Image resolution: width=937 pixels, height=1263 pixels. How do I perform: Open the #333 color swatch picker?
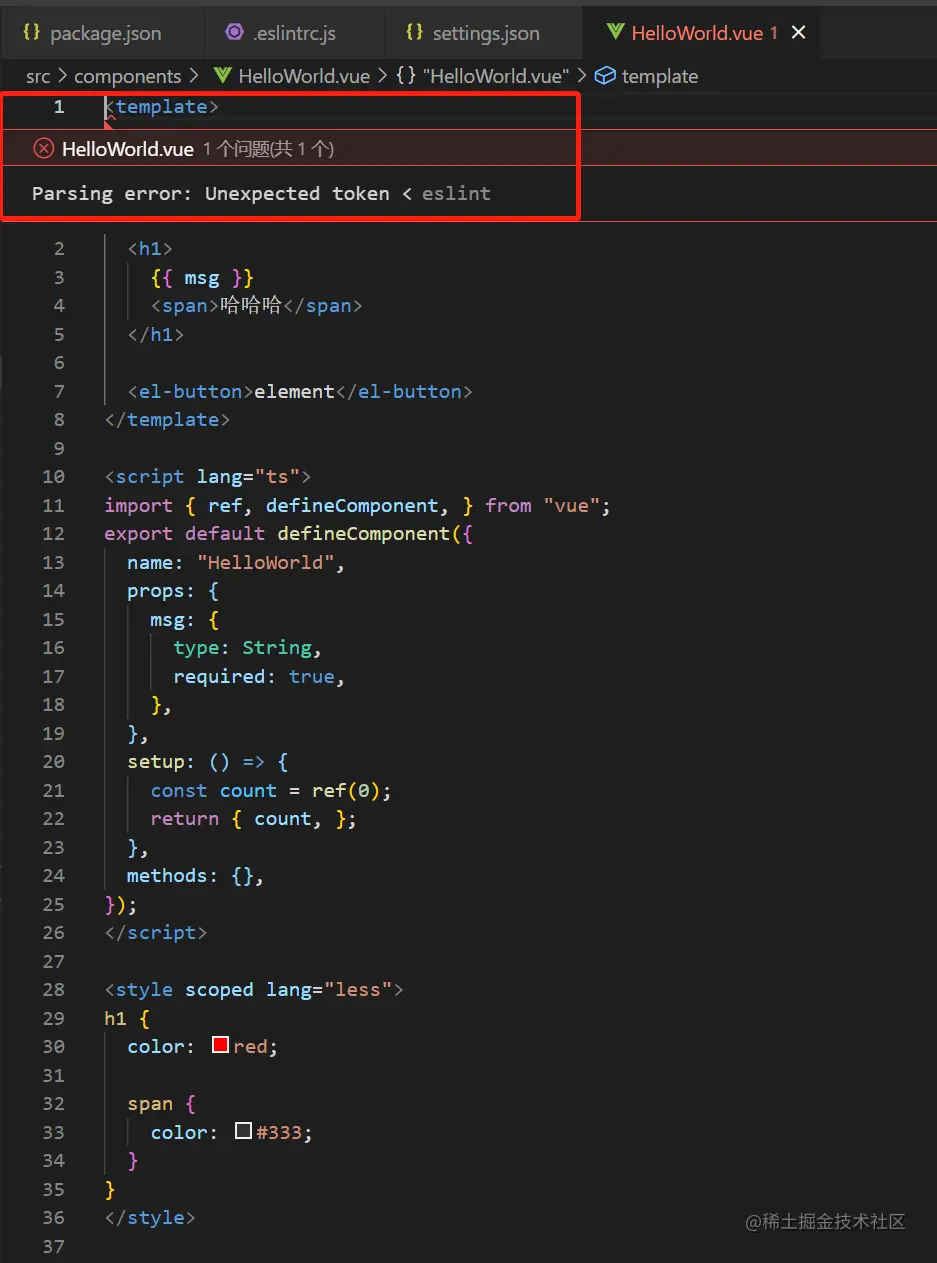click(x=243, y=1131)
